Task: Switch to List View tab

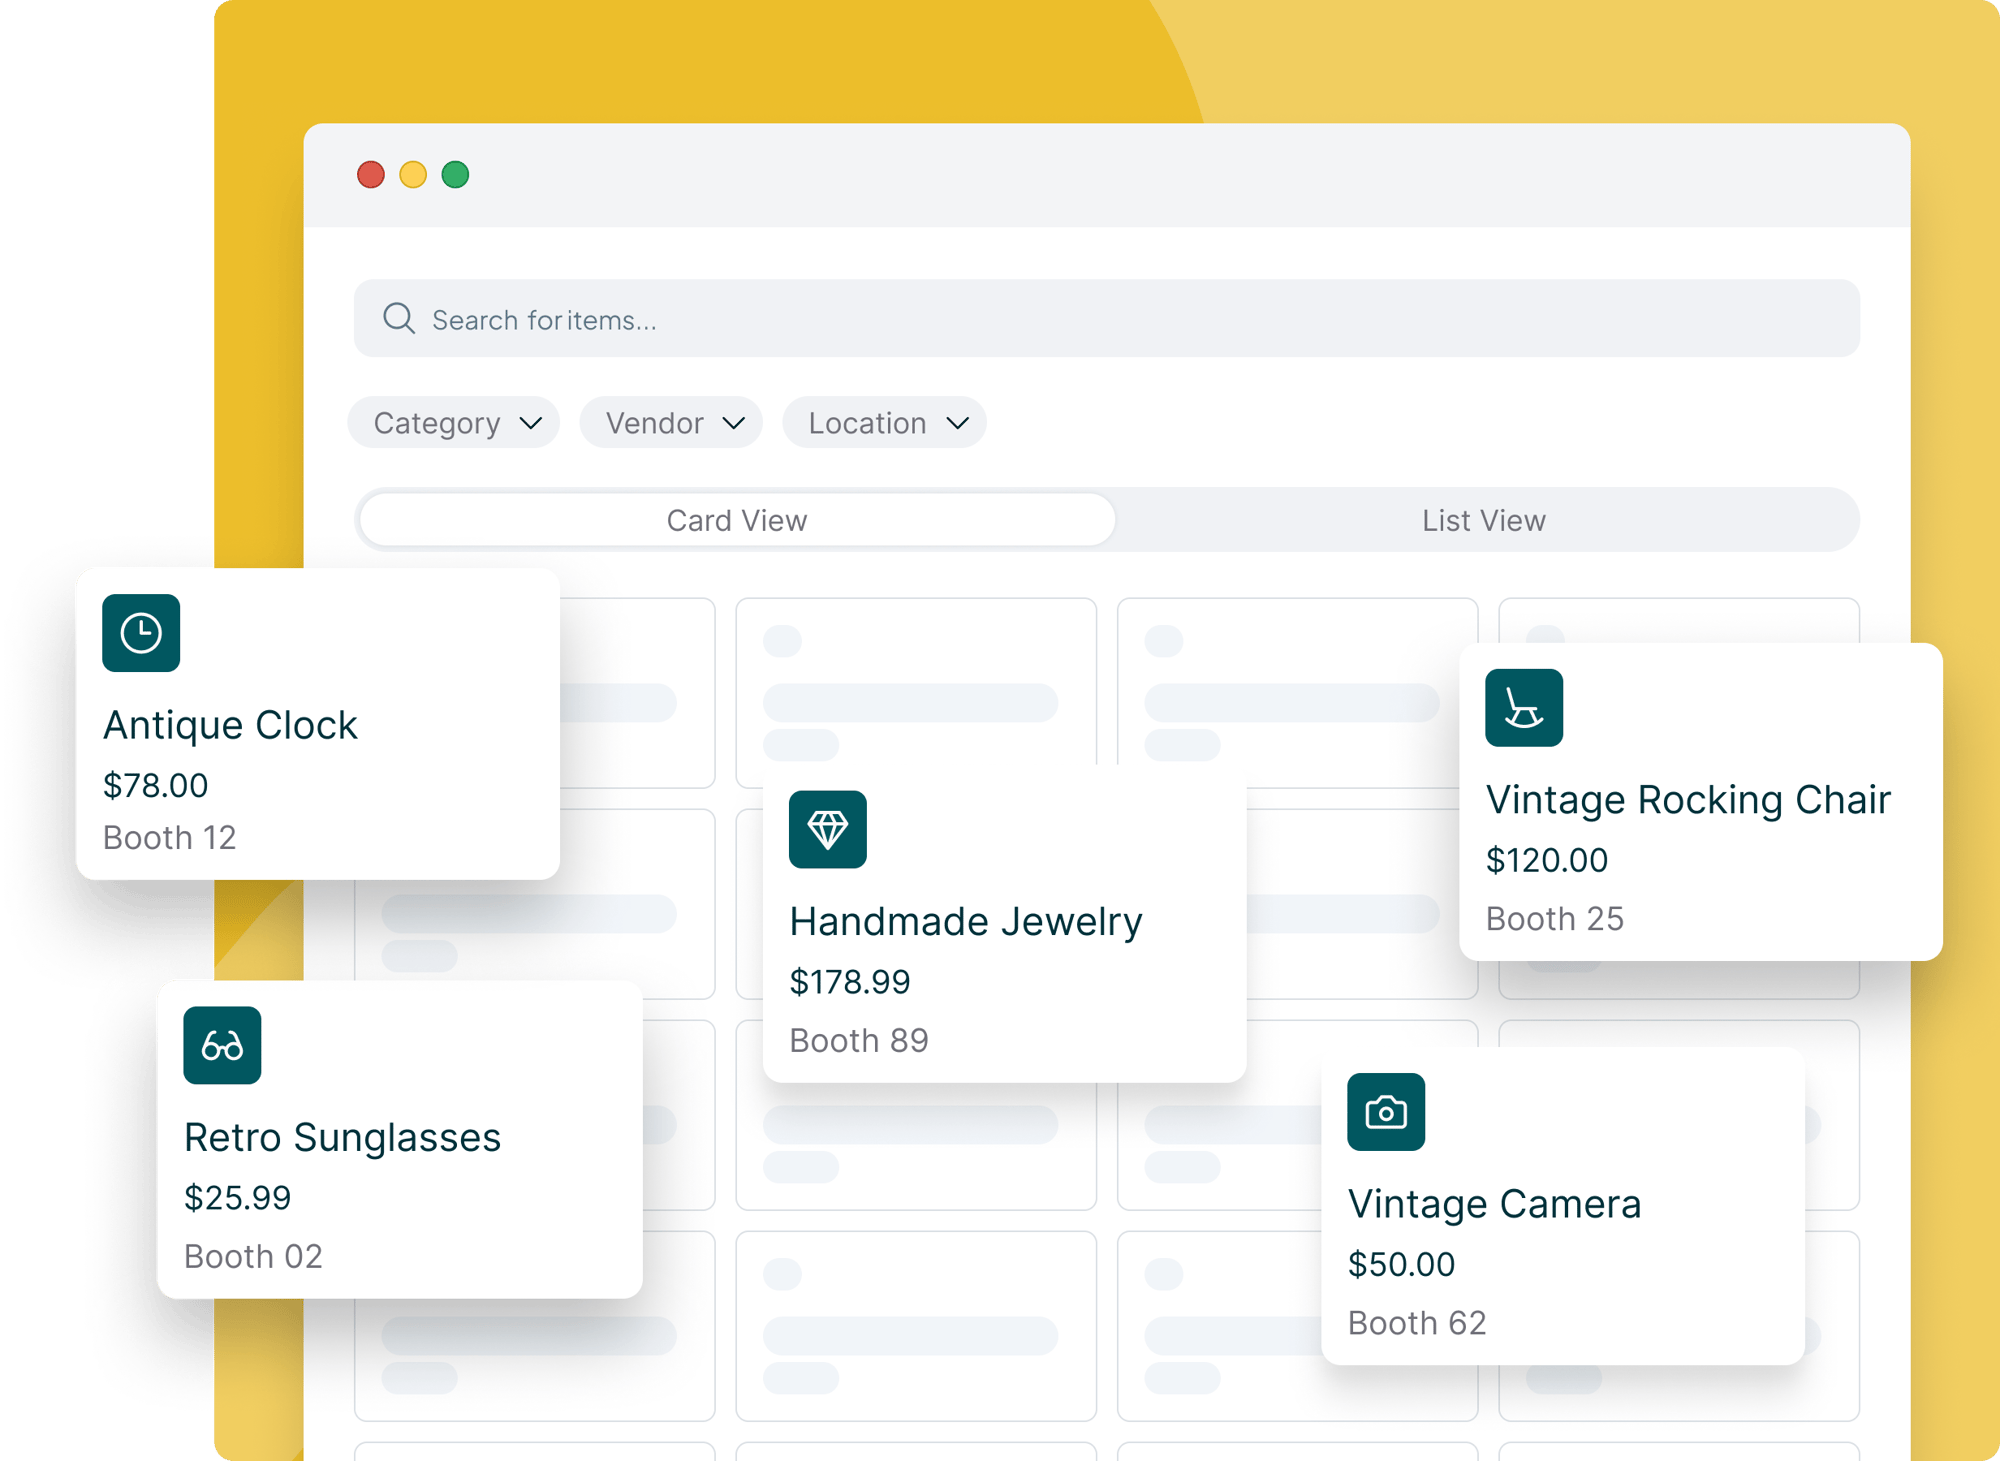Action: (x=1484, y=520)
